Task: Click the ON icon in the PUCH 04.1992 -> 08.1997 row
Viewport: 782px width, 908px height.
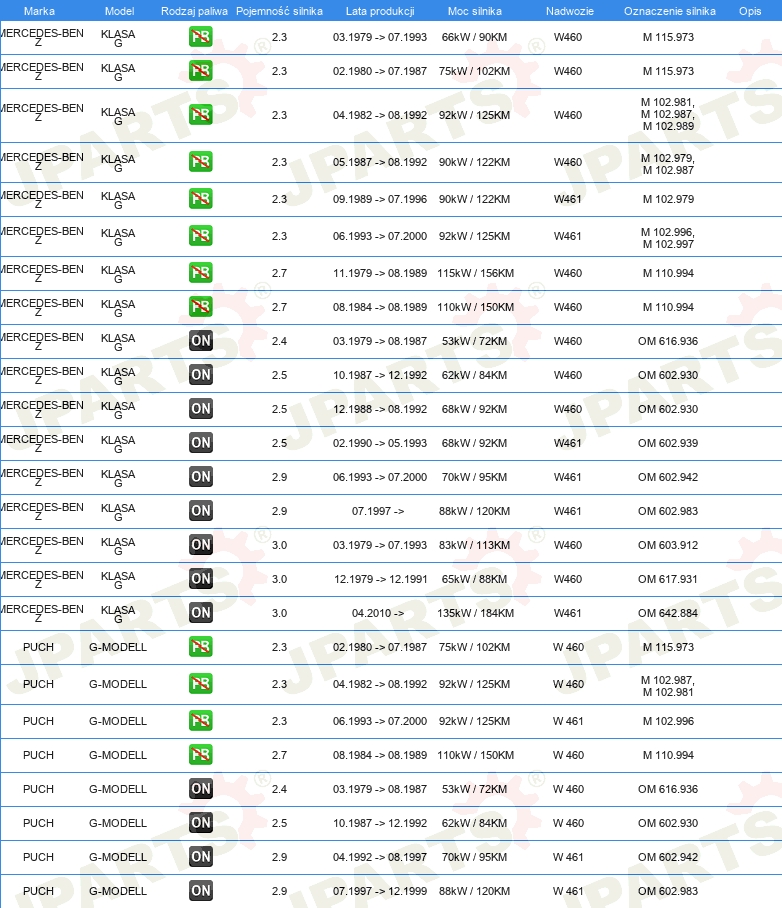Action: pos(200,856)
